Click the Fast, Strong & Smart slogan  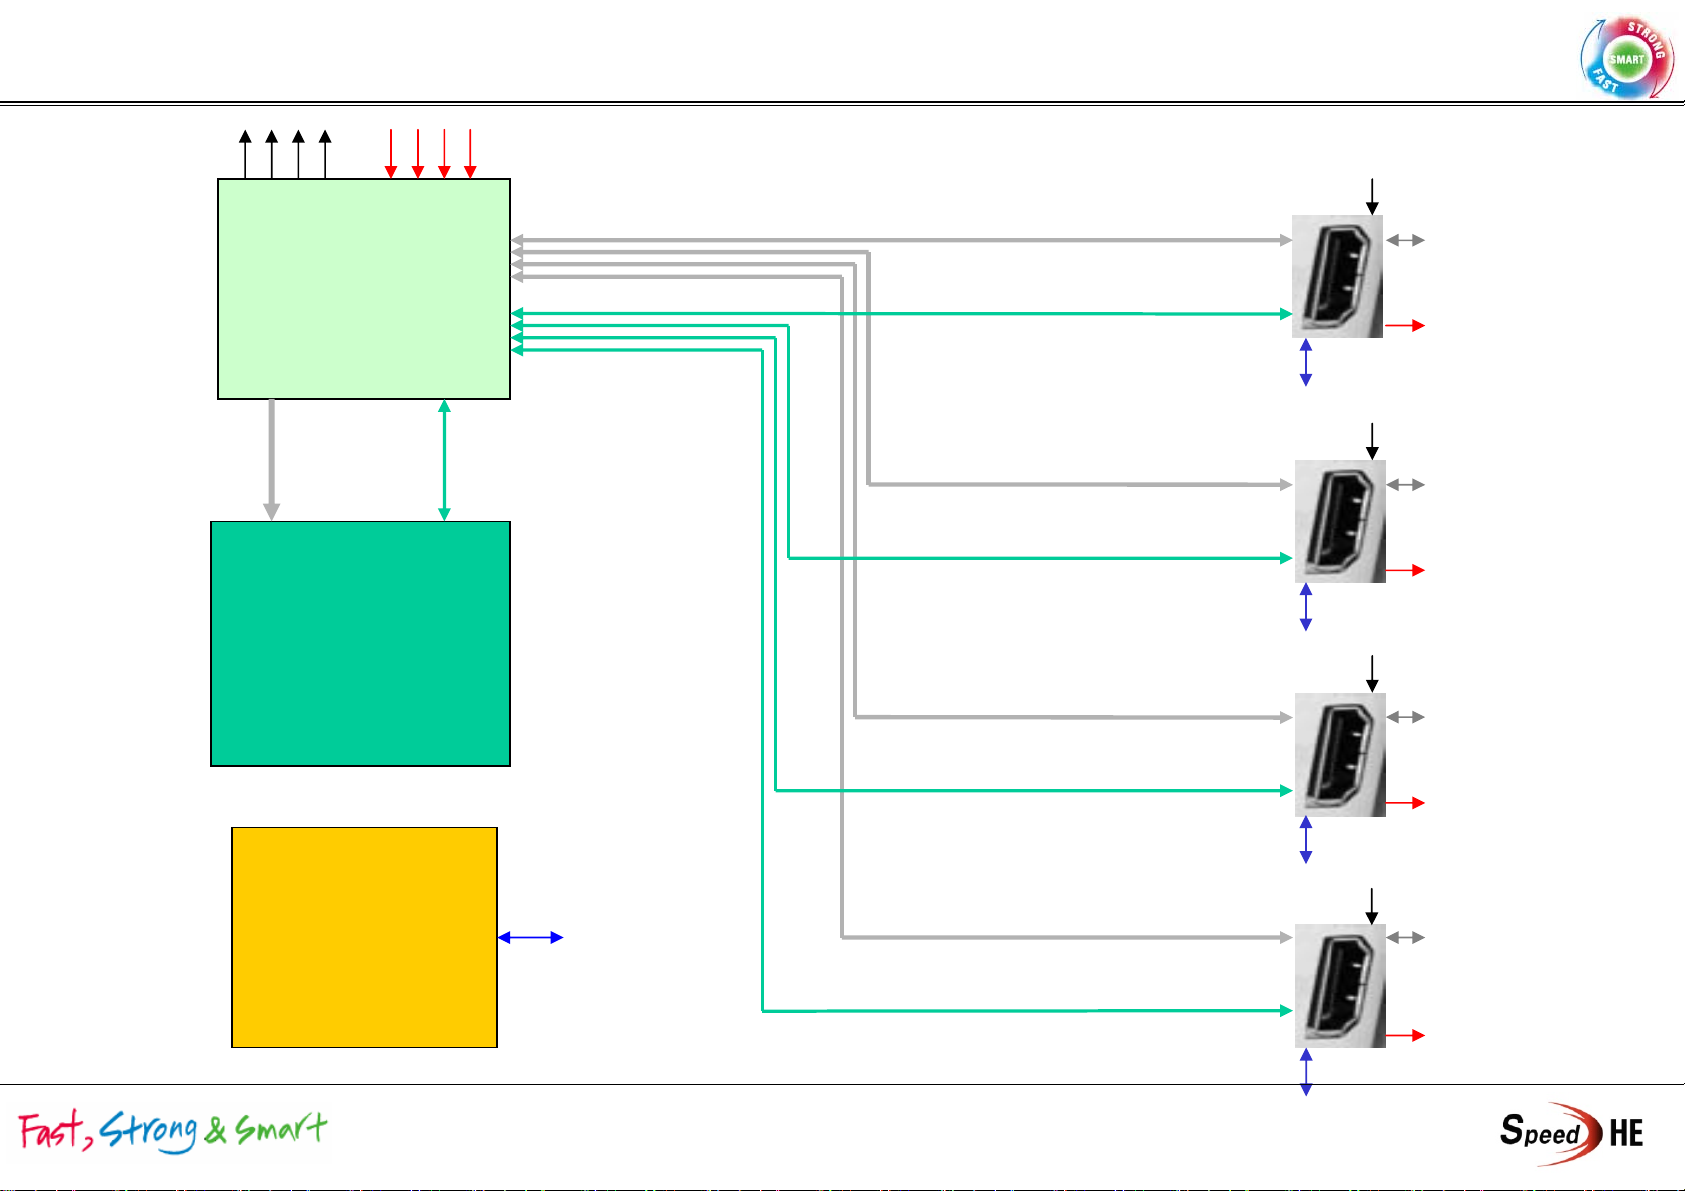click(173, 1131)
